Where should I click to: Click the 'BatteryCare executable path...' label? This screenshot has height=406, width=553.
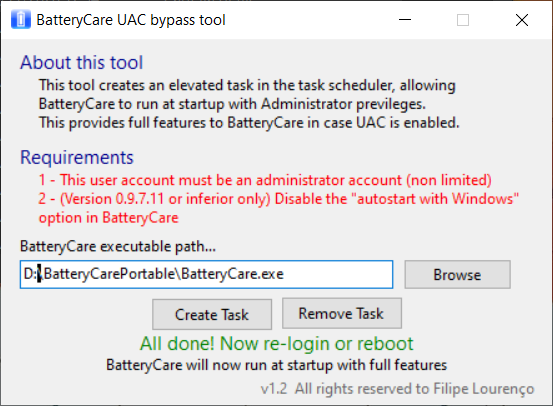point(118,246)
